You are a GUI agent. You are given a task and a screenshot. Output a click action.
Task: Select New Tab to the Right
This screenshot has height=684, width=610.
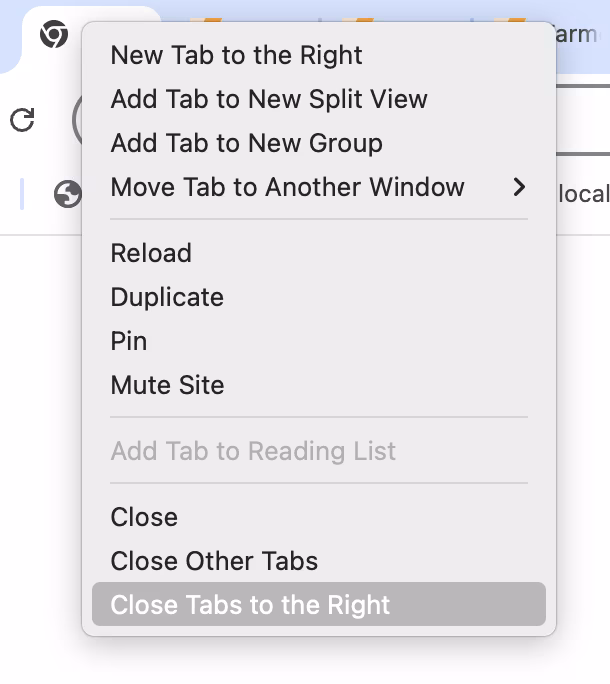236,55
